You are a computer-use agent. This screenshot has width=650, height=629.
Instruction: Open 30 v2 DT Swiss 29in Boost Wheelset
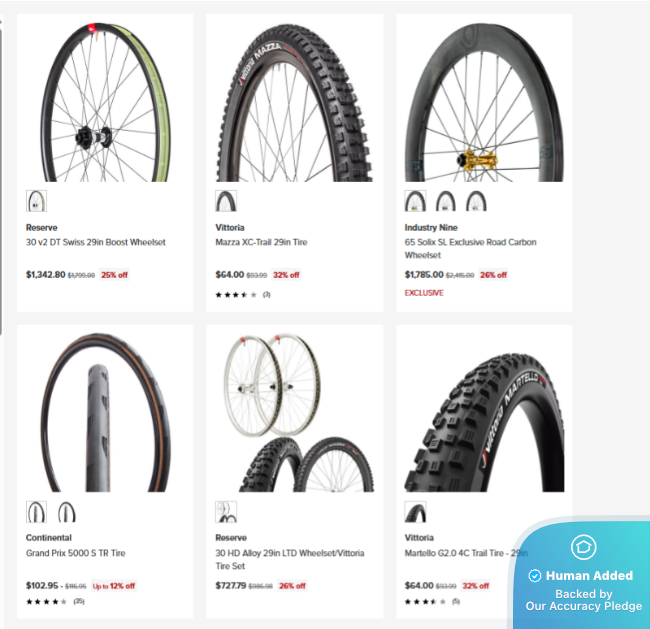96,242
